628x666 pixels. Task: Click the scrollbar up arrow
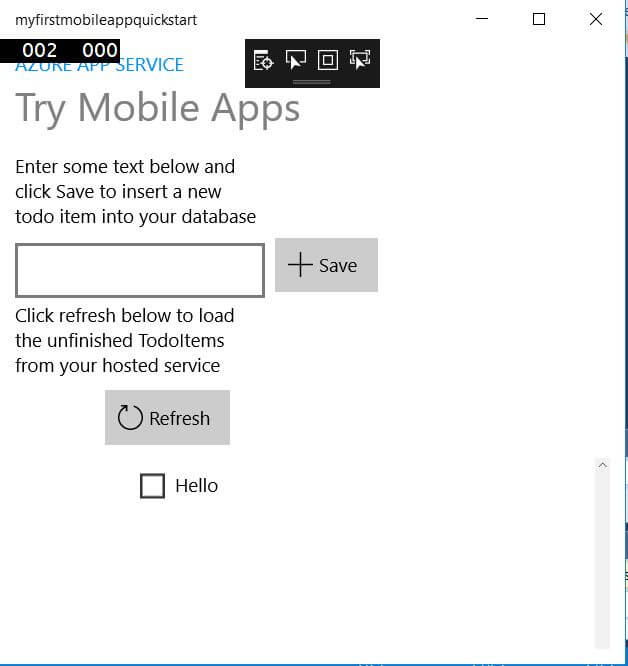point(602,465)
